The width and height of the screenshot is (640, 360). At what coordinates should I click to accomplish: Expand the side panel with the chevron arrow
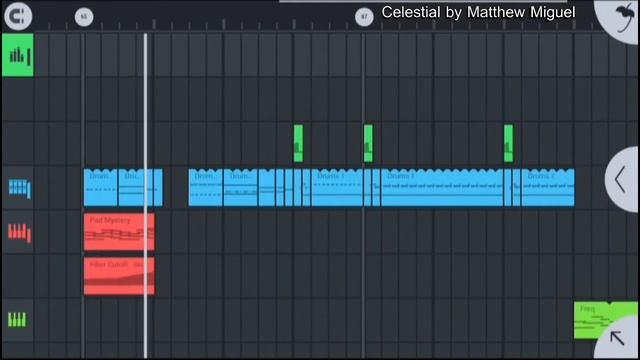point(622,180)
